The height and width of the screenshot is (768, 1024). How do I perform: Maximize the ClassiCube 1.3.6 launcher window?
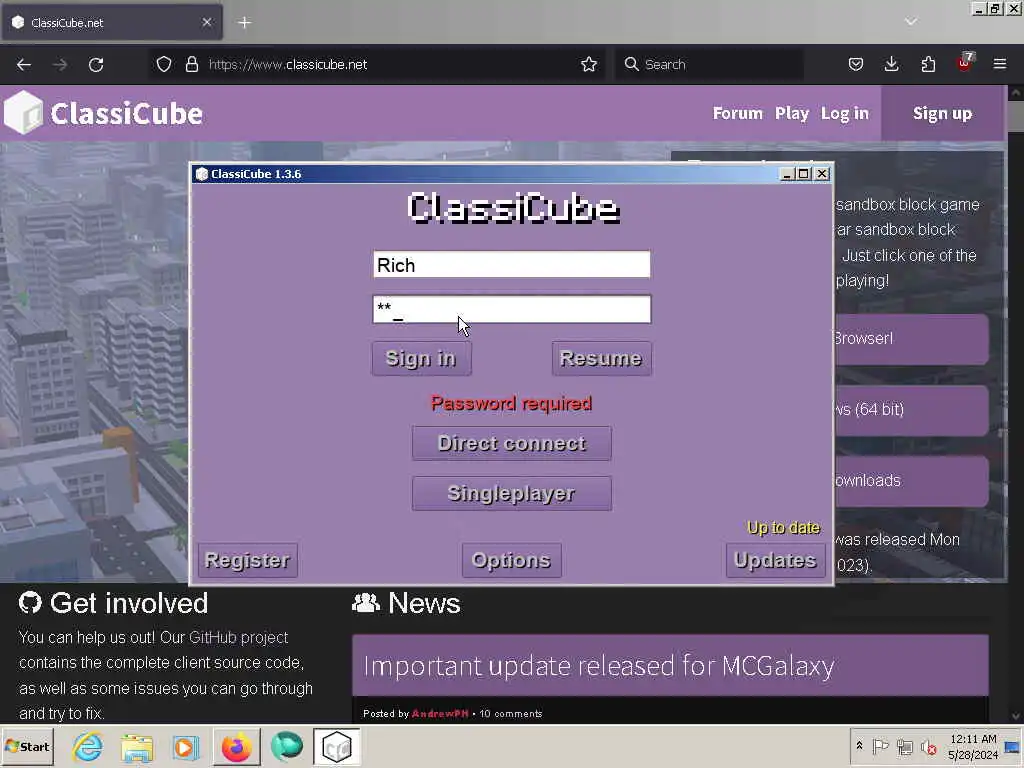[804, 174]
